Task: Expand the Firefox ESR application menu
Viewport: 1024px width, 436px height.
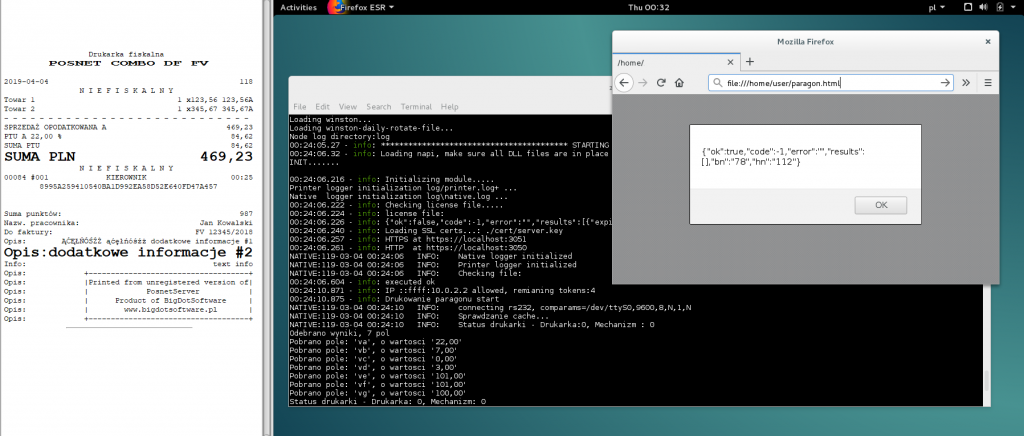Action: tap(363, 7)
